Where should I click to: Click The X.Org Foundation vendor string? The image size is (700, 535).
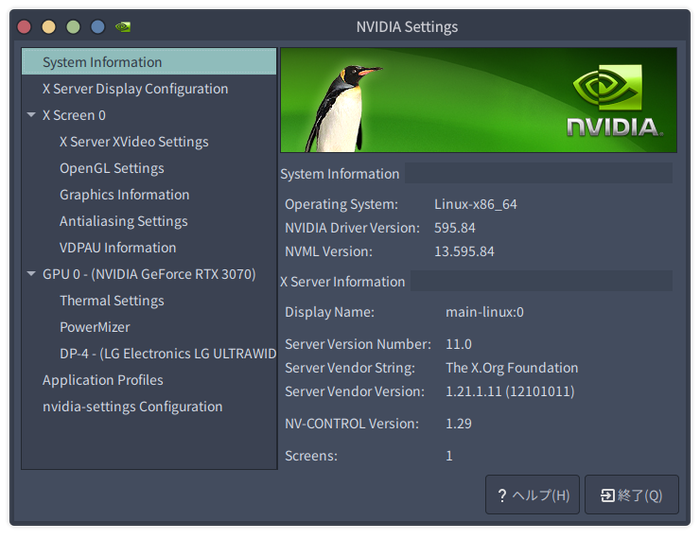tap(512, 368)
